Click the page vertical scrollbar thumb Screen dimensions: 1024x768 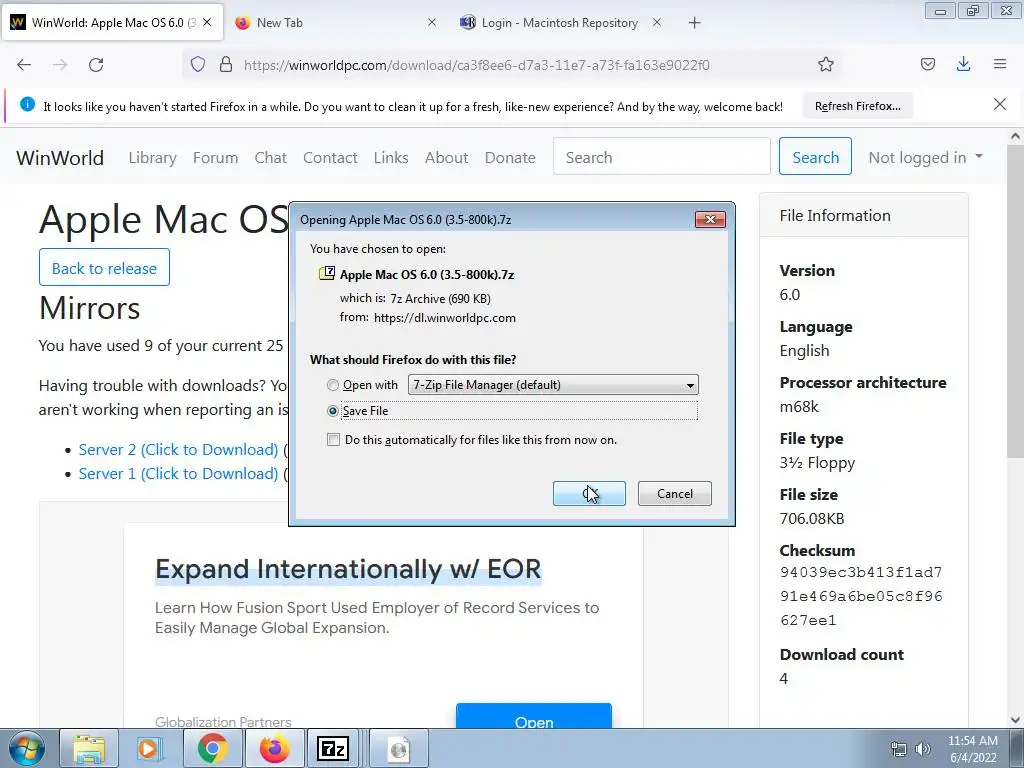pyautogui.click(x=1014, y=300)
